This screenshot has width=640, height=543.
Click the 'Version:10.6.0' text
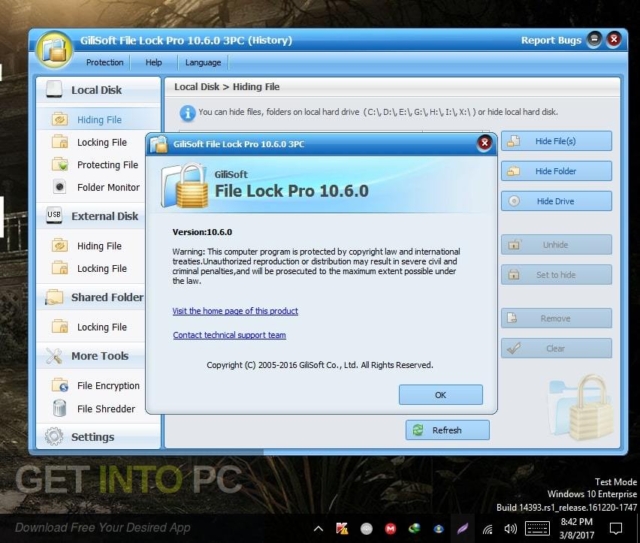(202, 232)
